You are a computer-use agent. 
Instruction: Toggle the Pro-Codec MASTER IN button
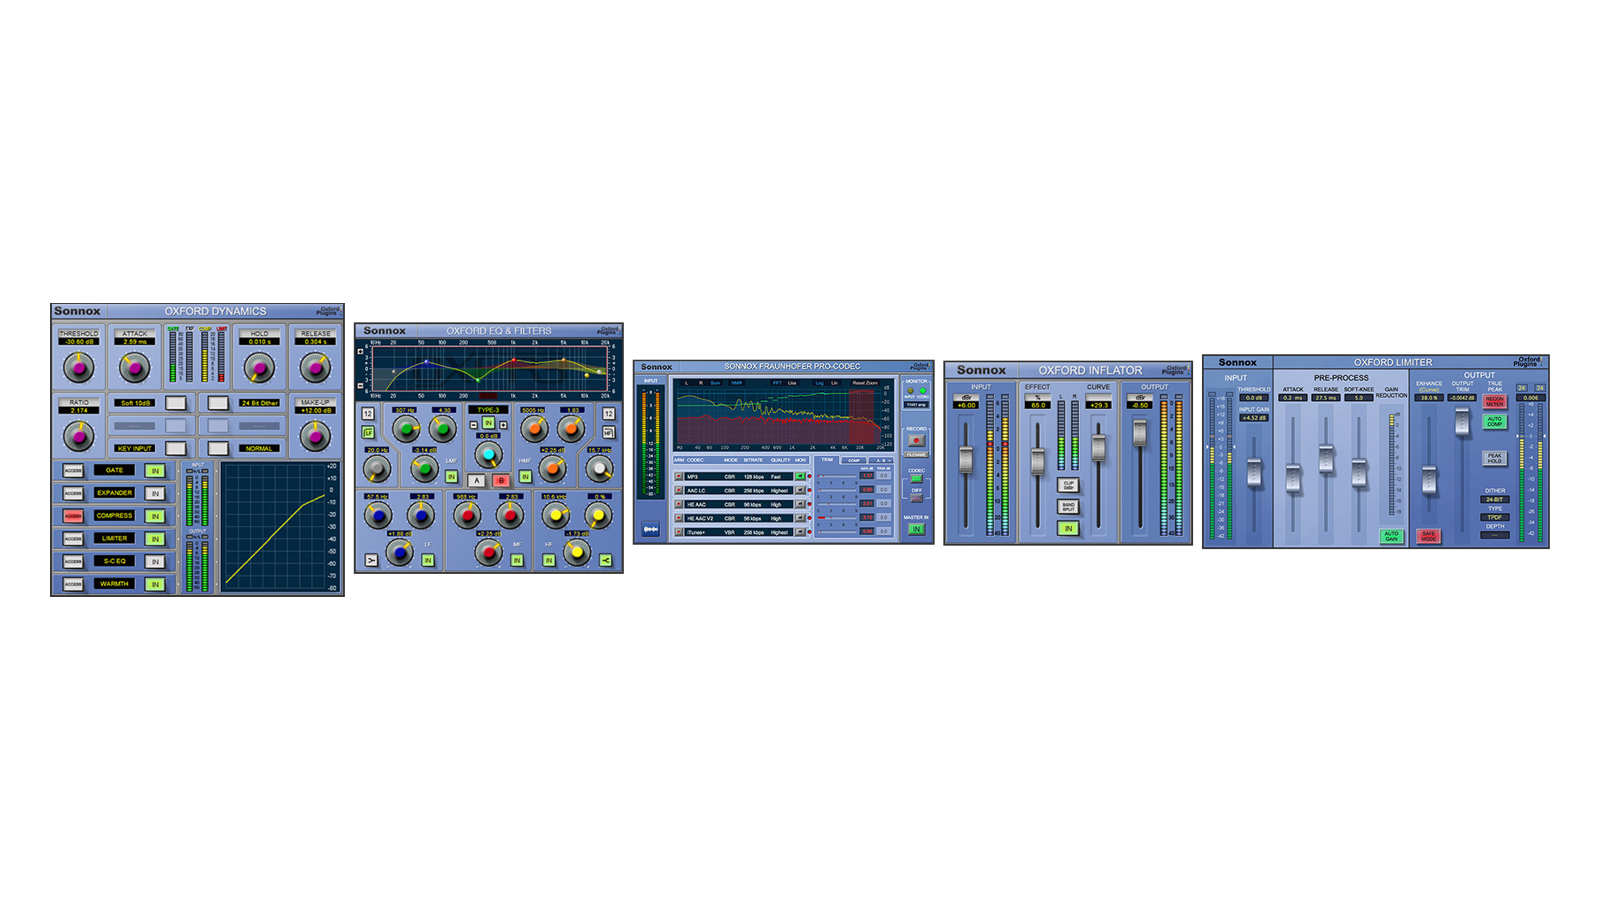(917, 529)
